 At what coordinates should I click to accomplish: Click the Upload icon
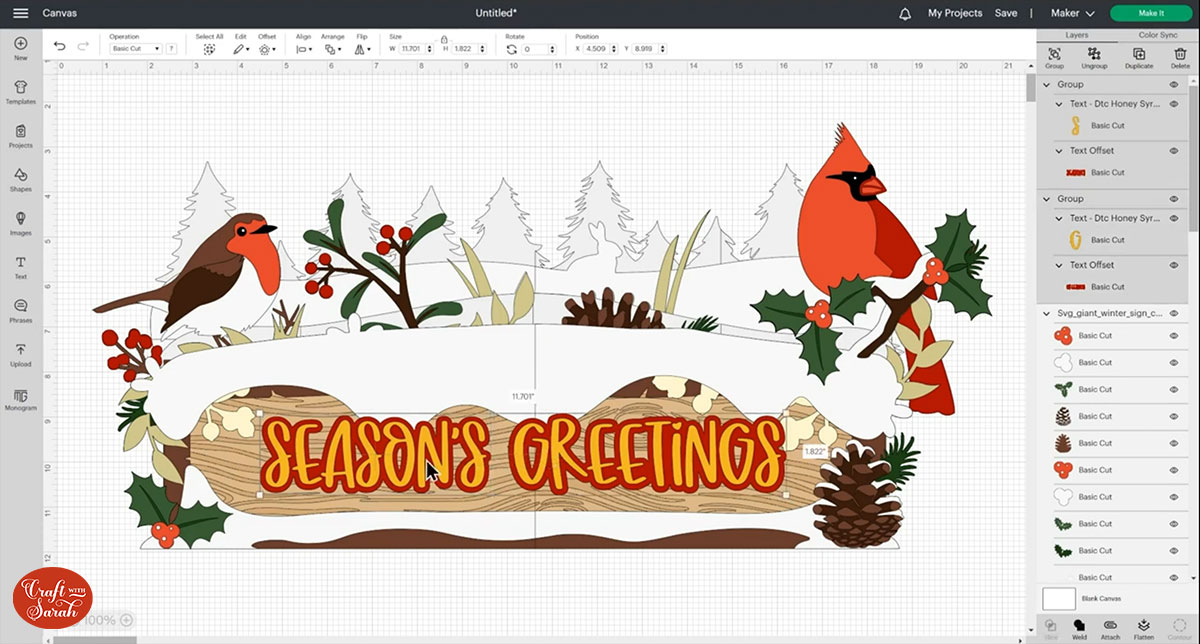(20, 354)
